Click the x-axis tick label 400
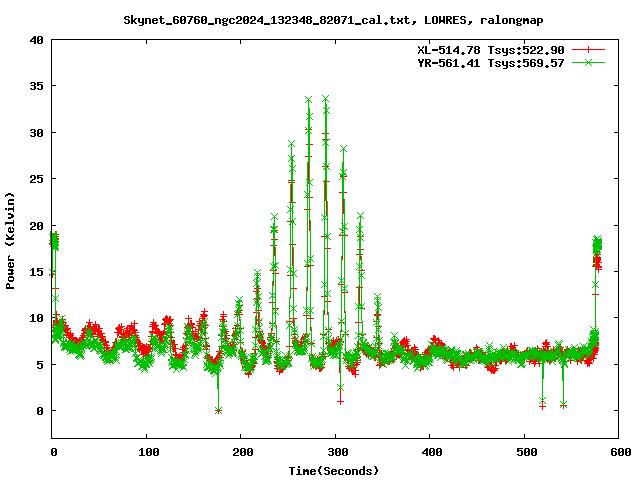 [432, 452]
